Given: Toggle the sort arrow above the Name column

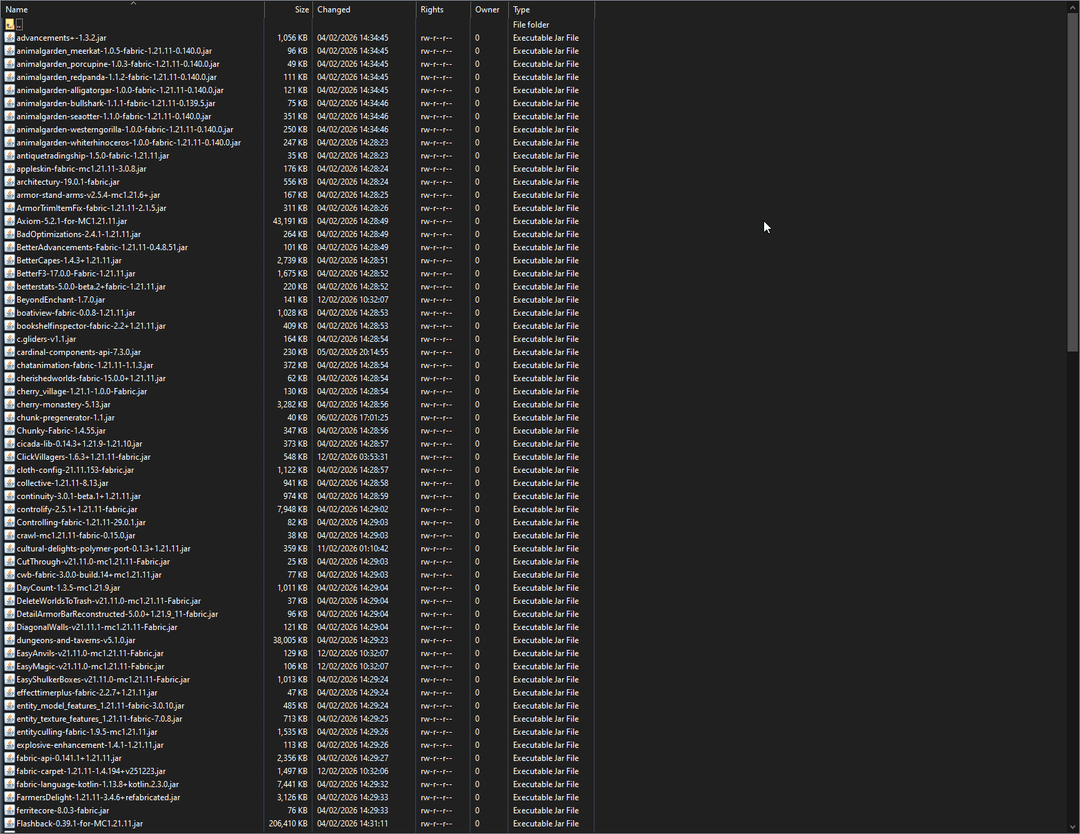Looking at the screenshot, I should point(133,3).
